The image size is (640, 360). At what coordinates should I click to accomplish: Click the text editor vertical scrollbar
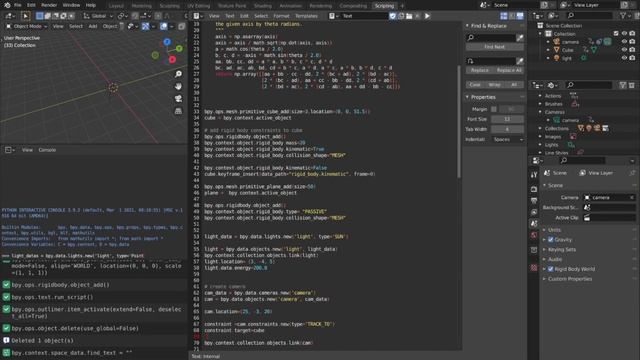(458, 121)
